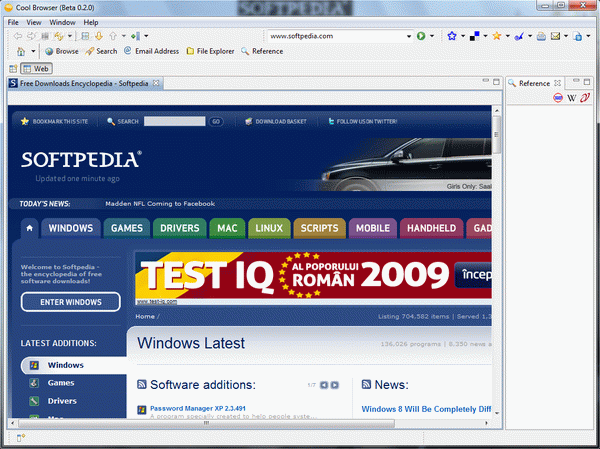Screen dimensions: 600x449
Task: Open the dropdown next to up arrow
Action: [124, 36]
